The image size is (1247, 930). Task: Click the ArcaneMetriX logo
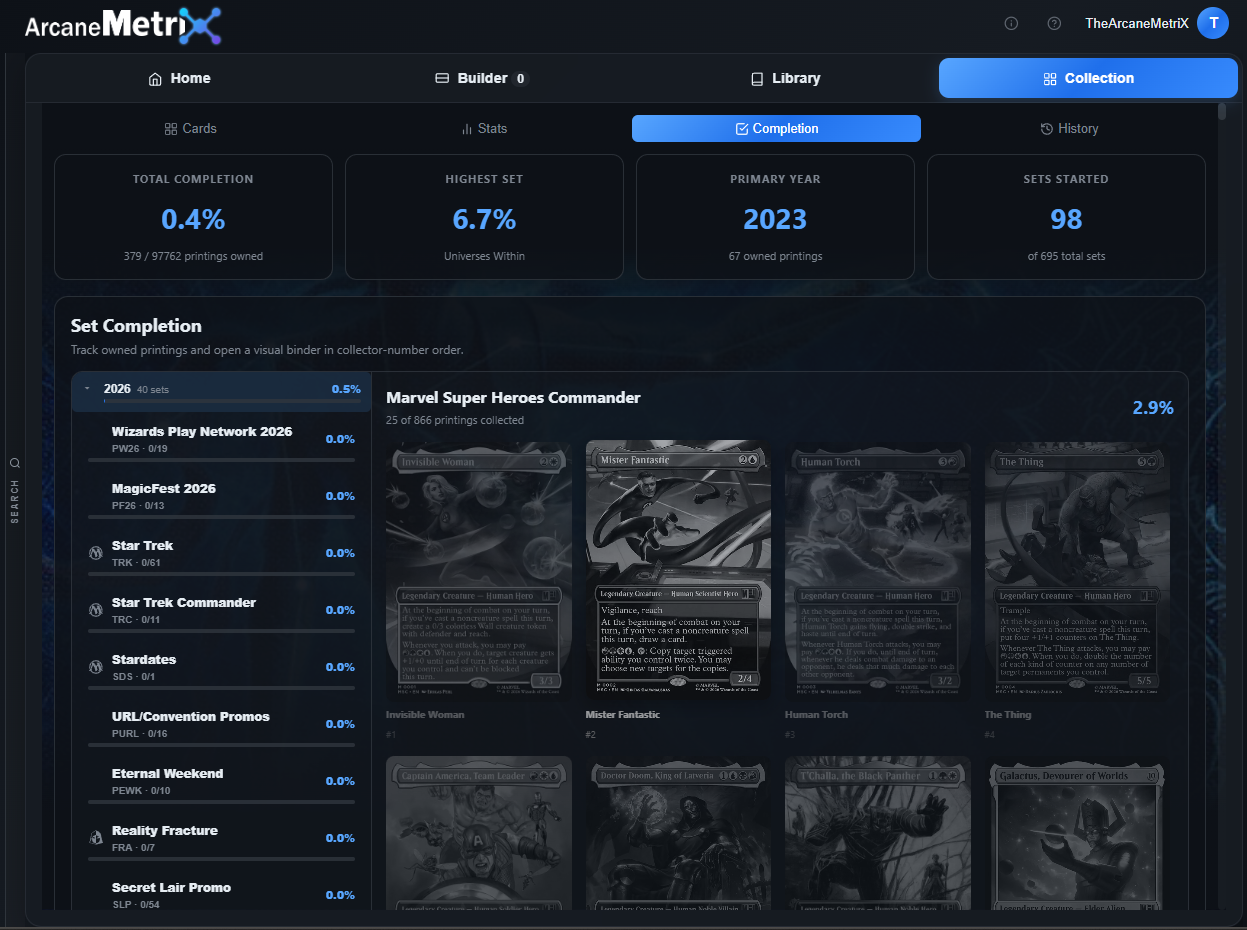122,25
